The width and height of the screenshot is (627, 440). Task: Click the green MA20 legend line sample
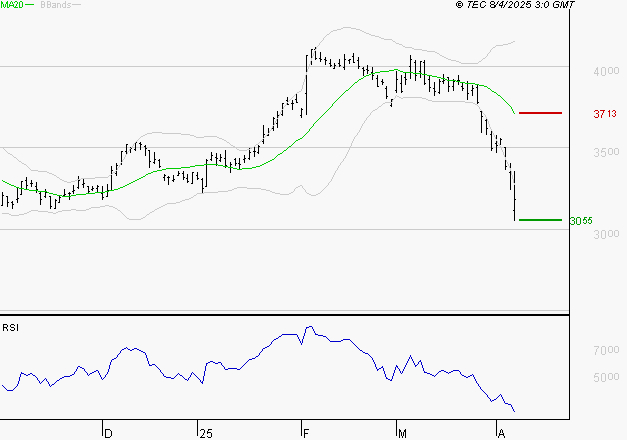(30, 5)
